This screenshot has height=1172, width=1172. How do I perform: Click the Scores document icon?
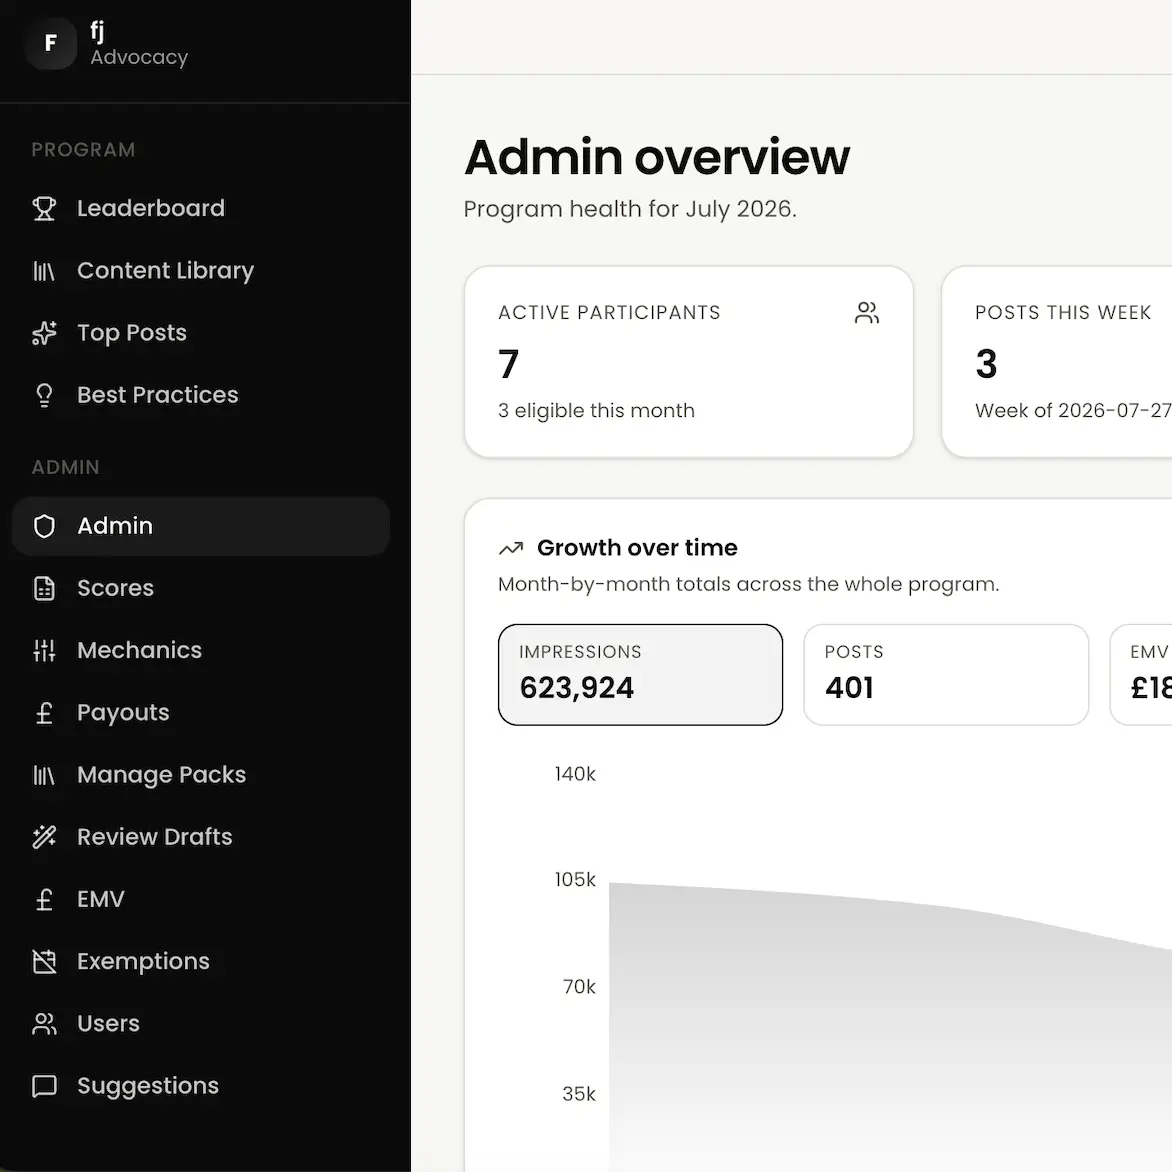(44, 588)
